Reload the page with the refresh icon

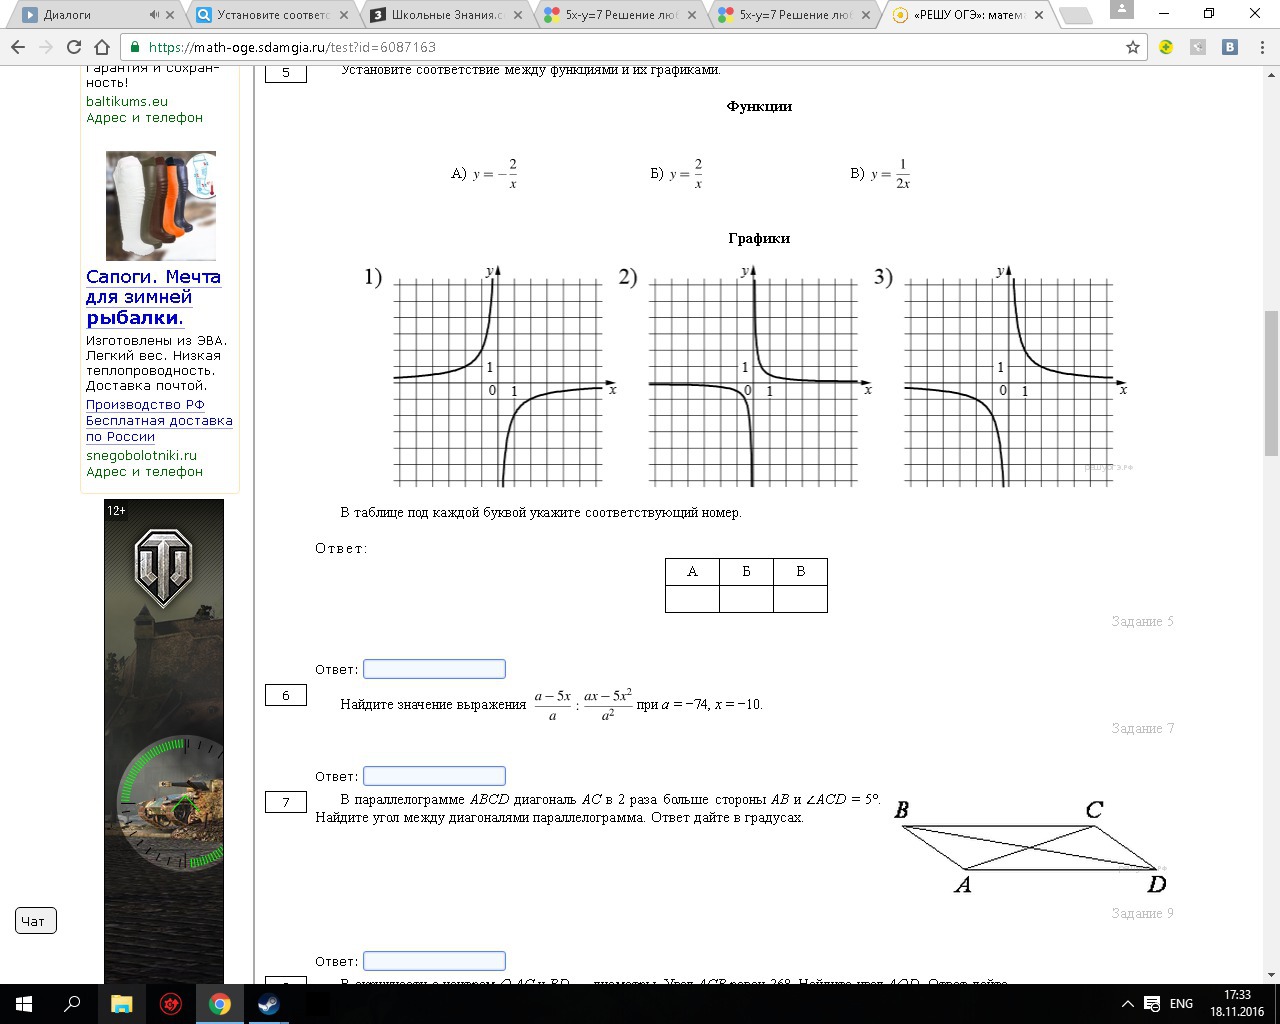click(x=73, y=47)
